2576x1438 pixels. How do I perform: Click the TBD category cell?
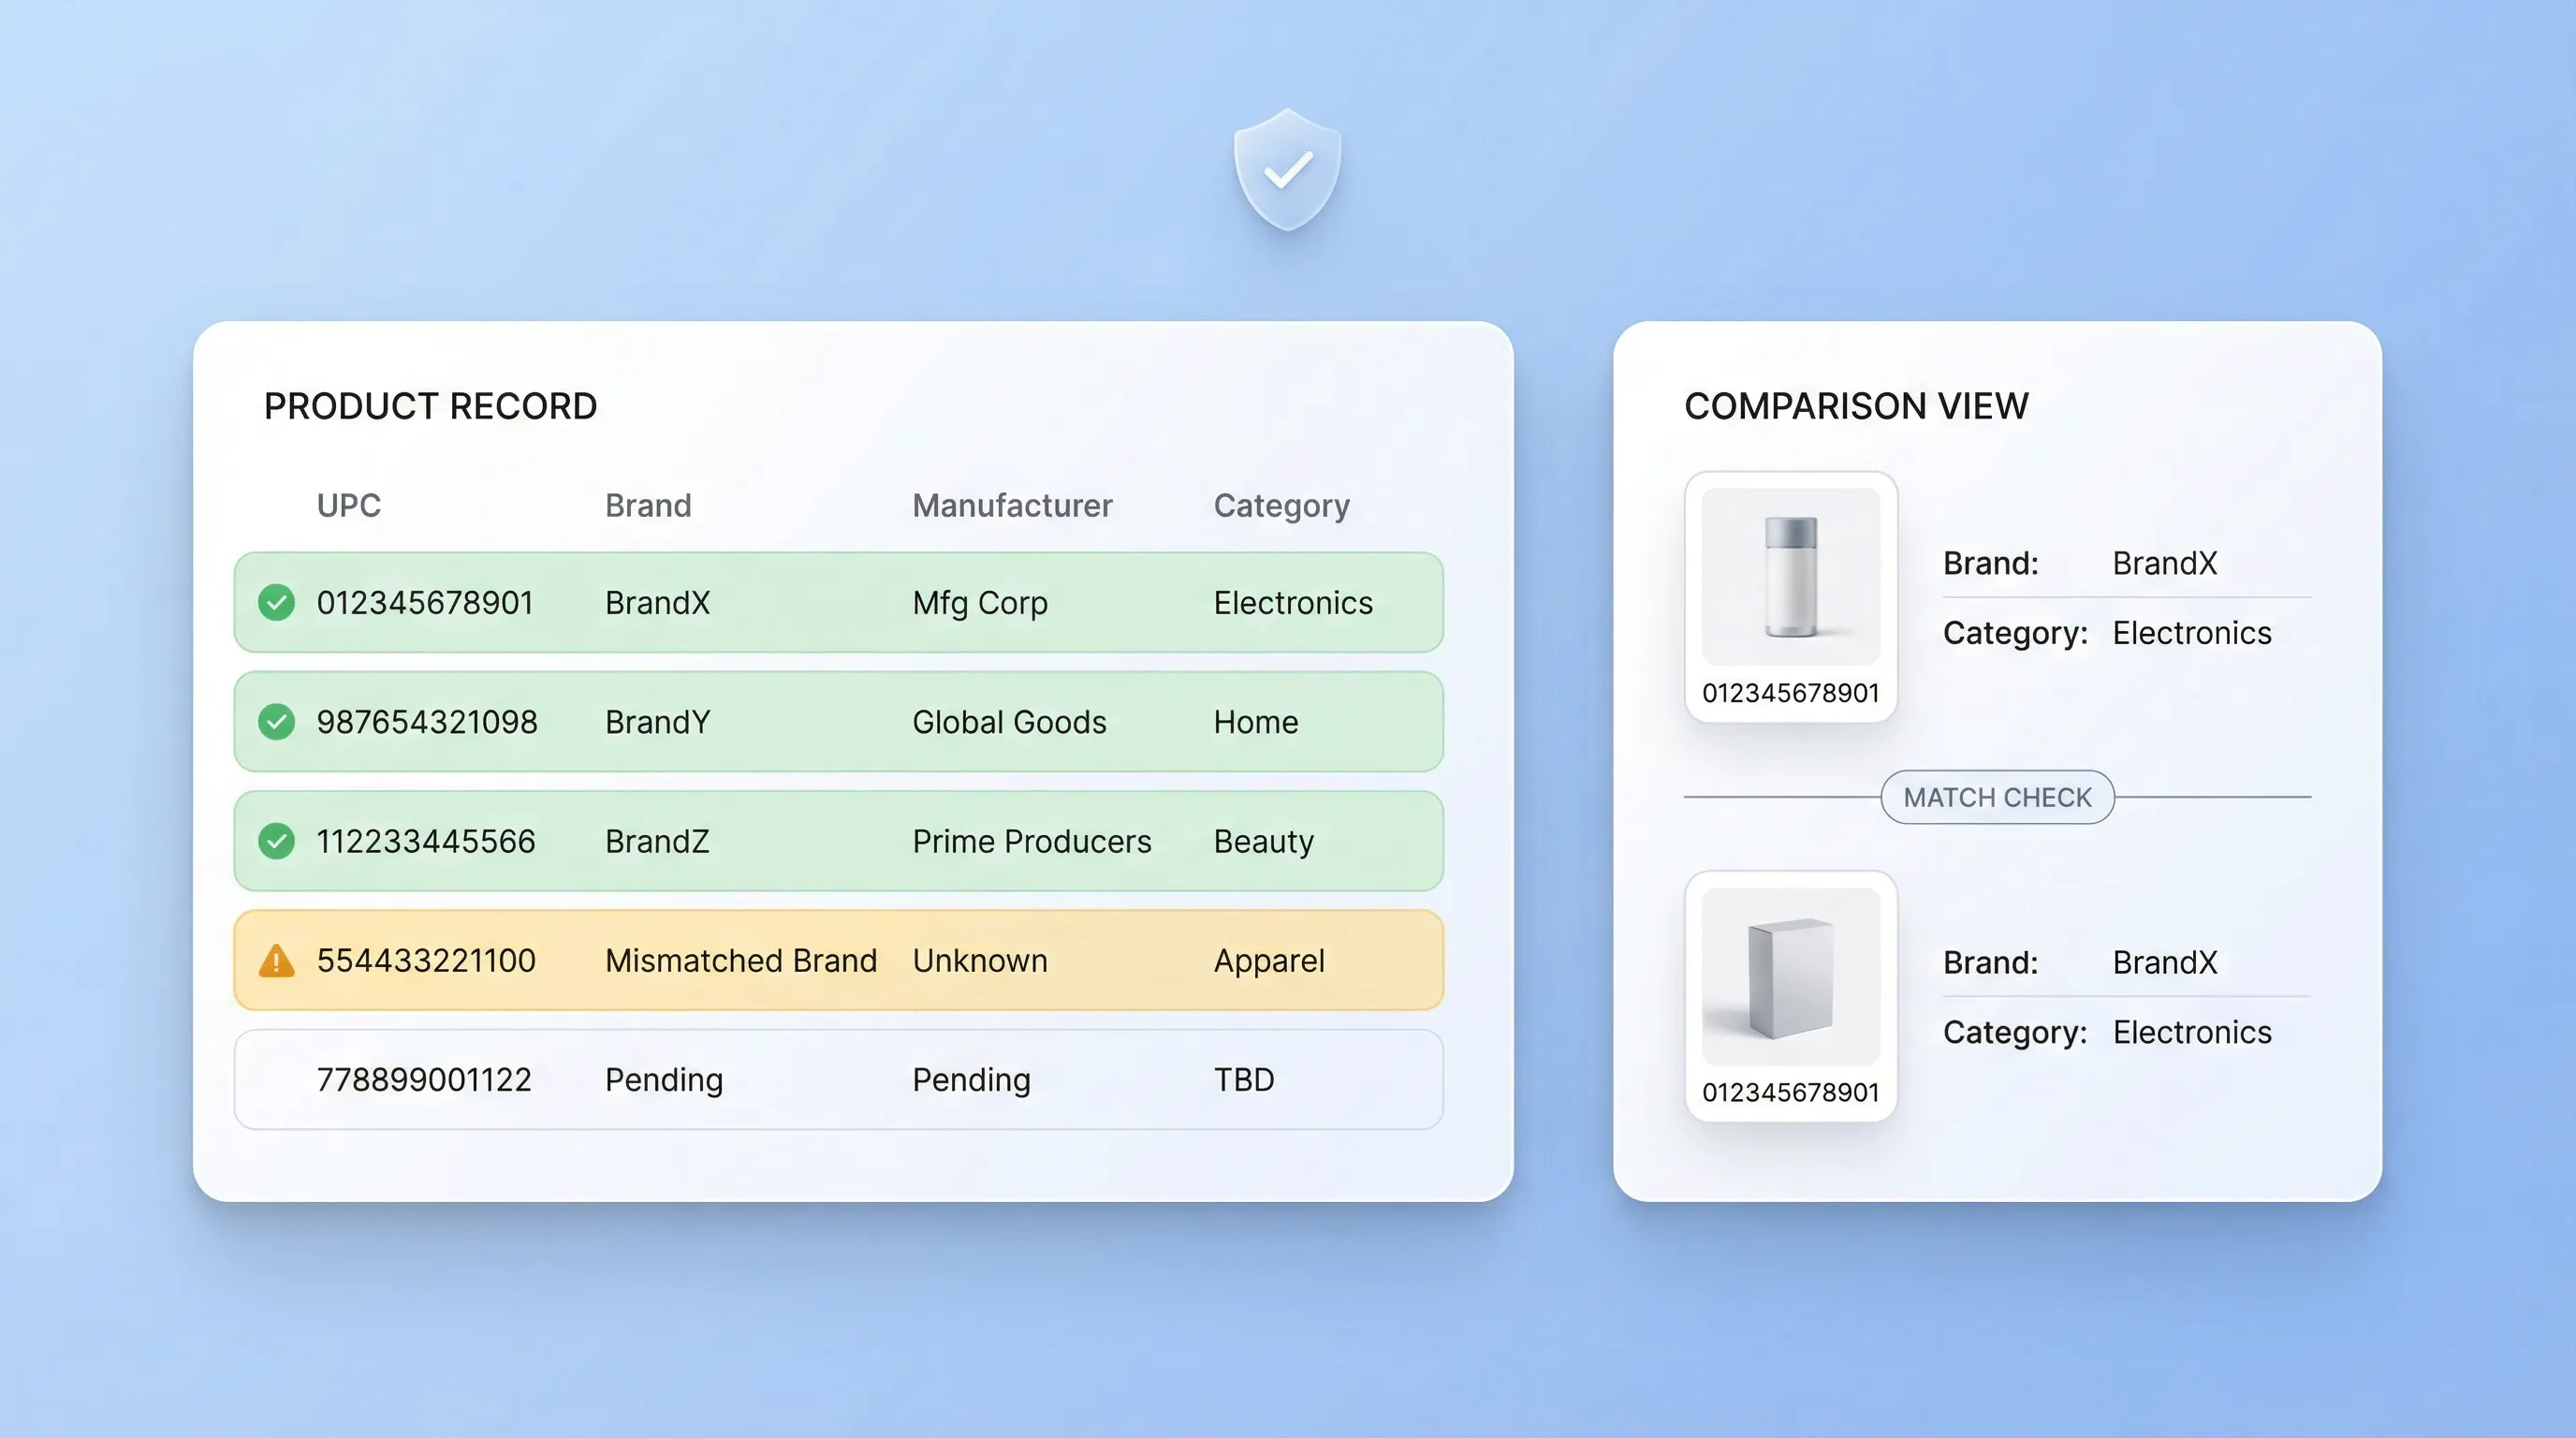pos(1244,1080)
